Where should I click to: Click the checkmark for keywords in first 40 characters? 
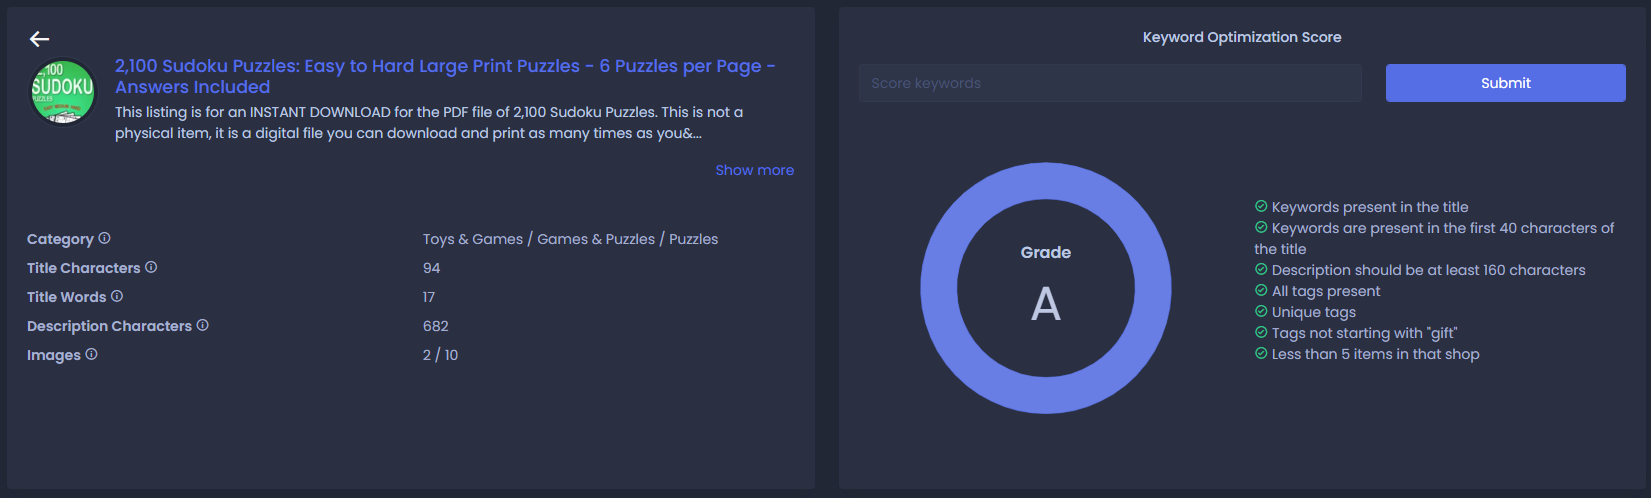[x=1261, y=227]
